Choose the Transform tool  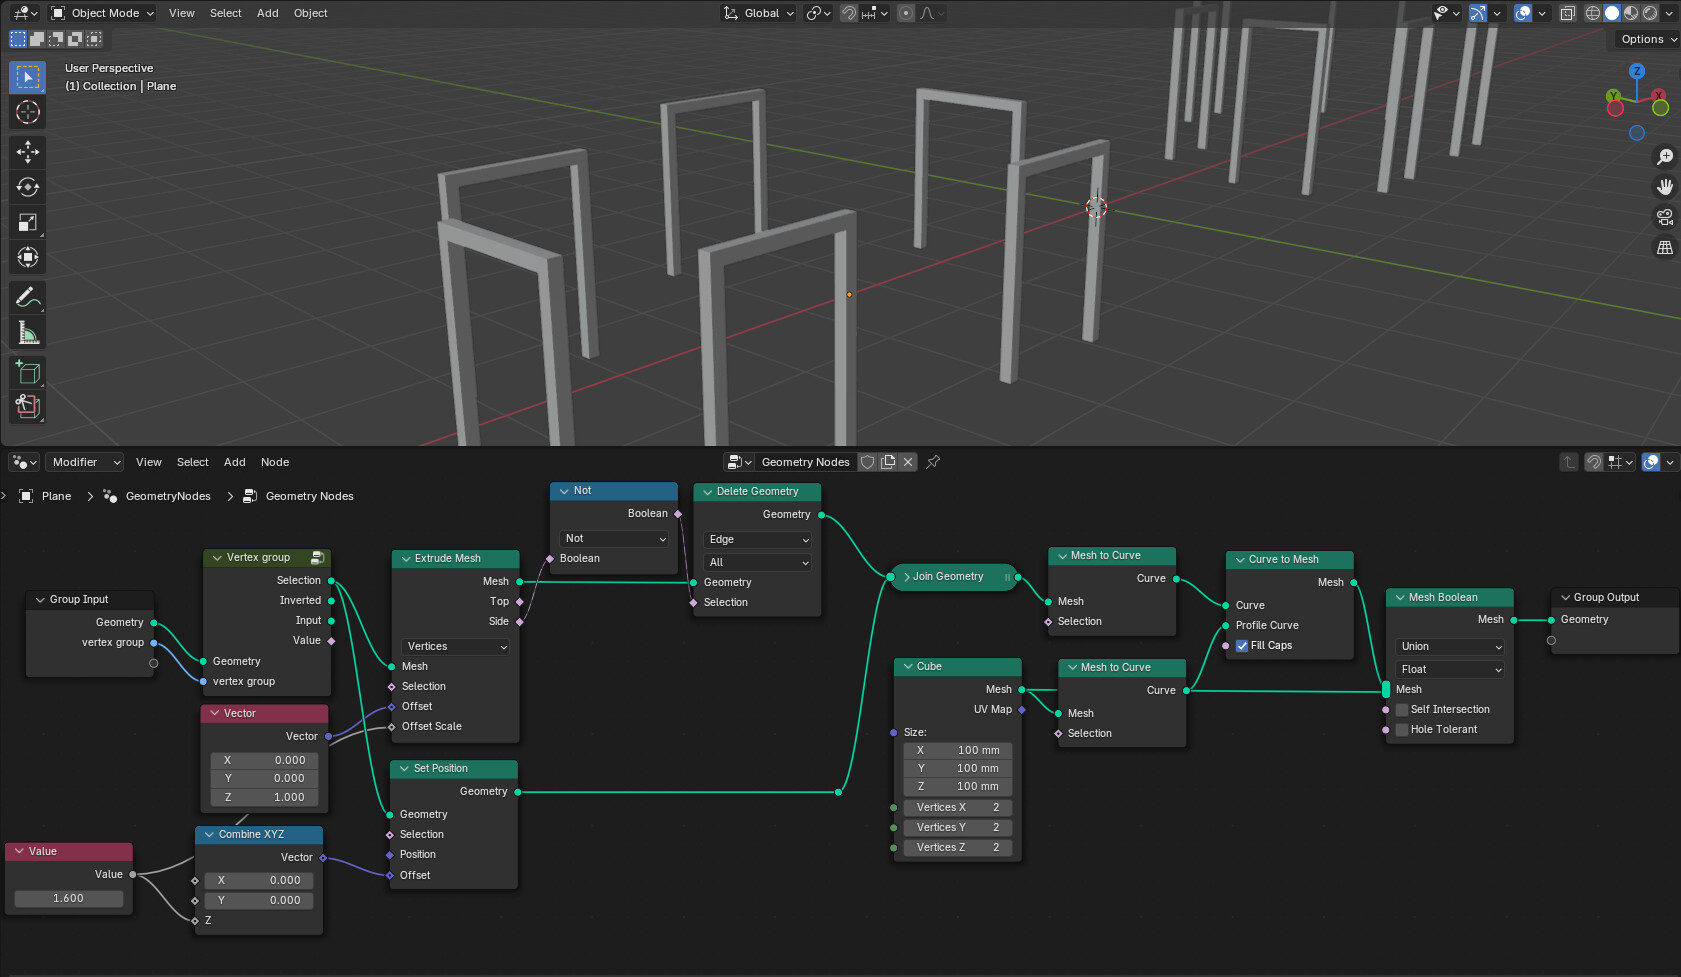tap(28, 258)
